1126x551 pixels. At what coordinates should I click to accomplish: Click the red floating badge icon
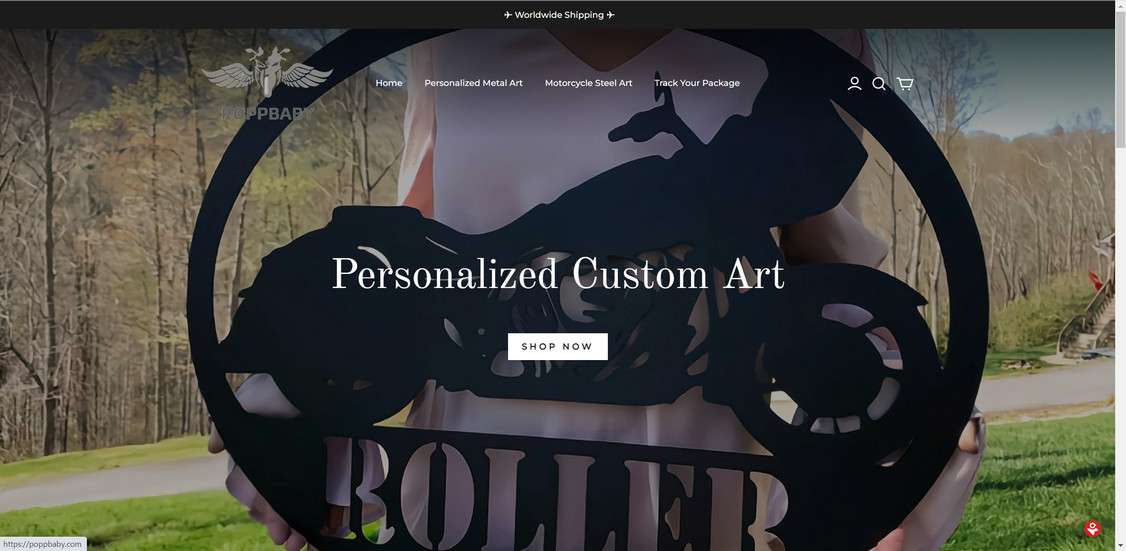point(1093,529)
